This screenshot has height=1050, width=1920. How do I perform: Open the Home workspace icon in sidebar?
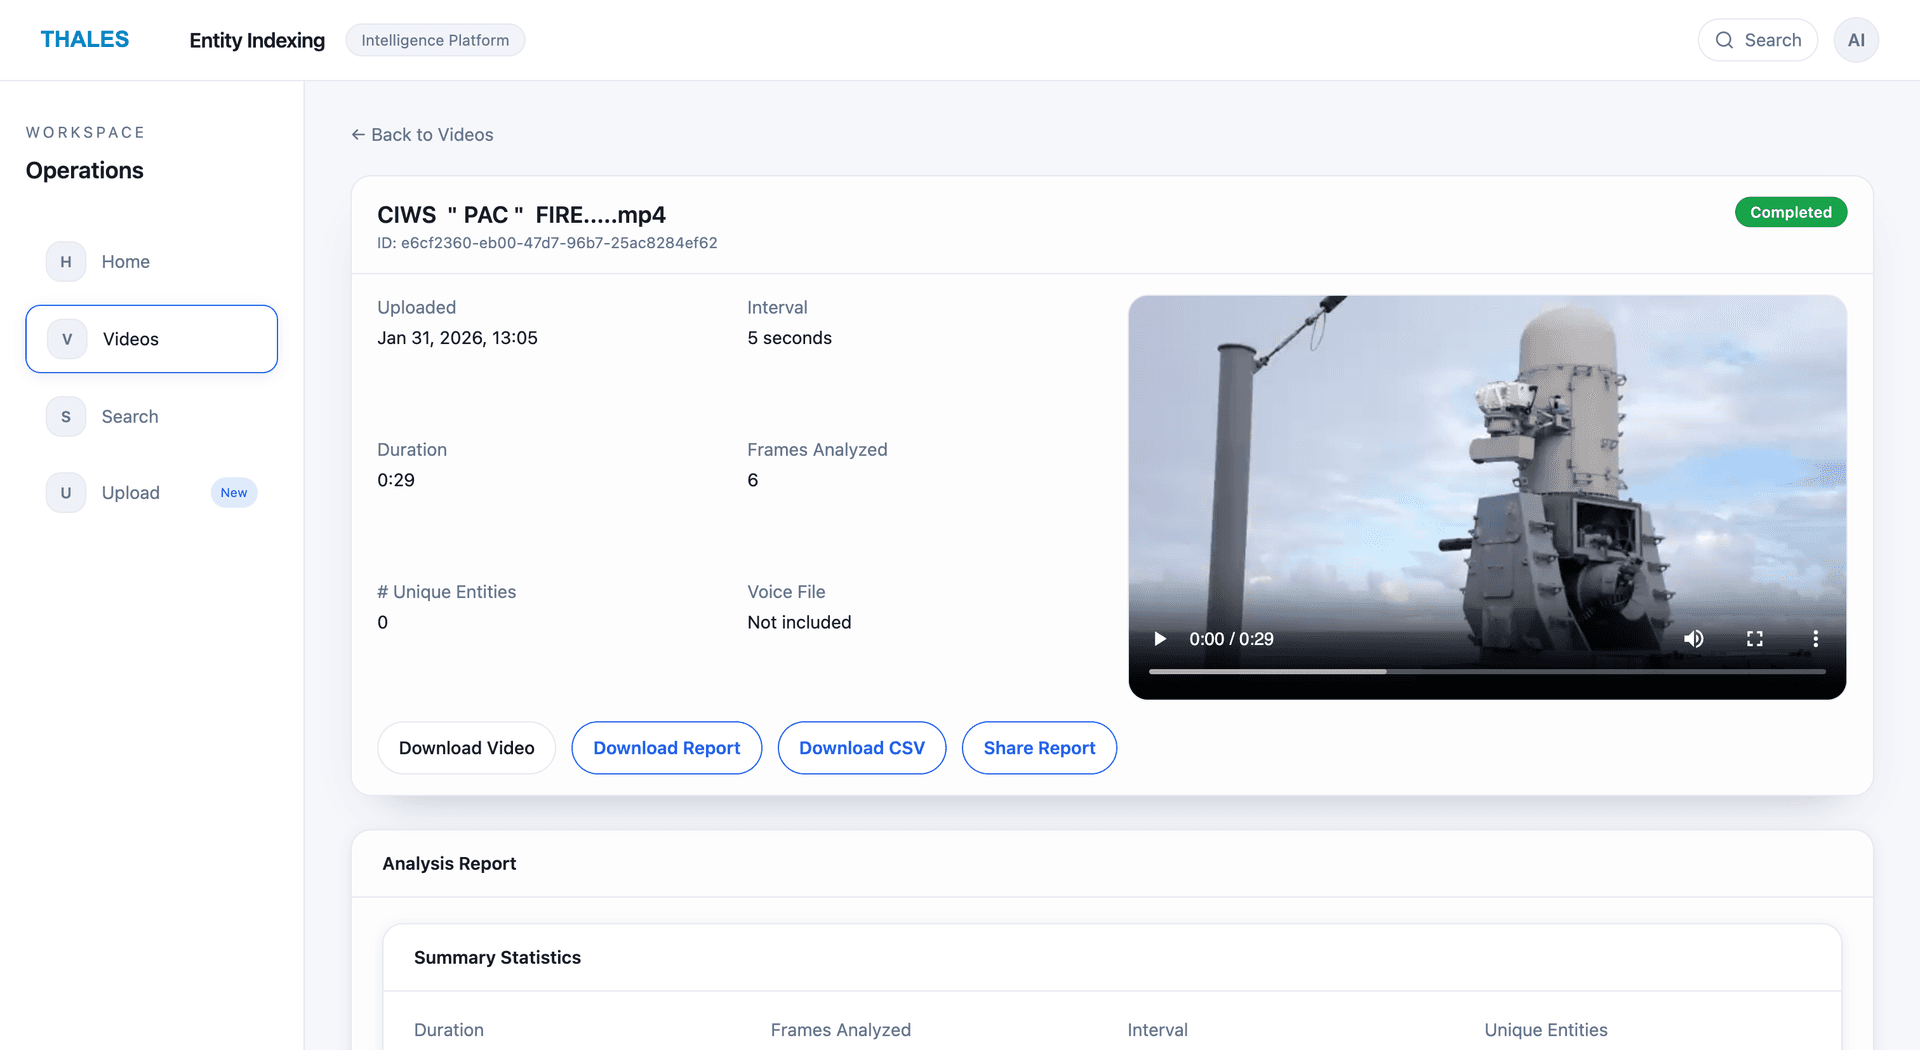click(65, 261)
